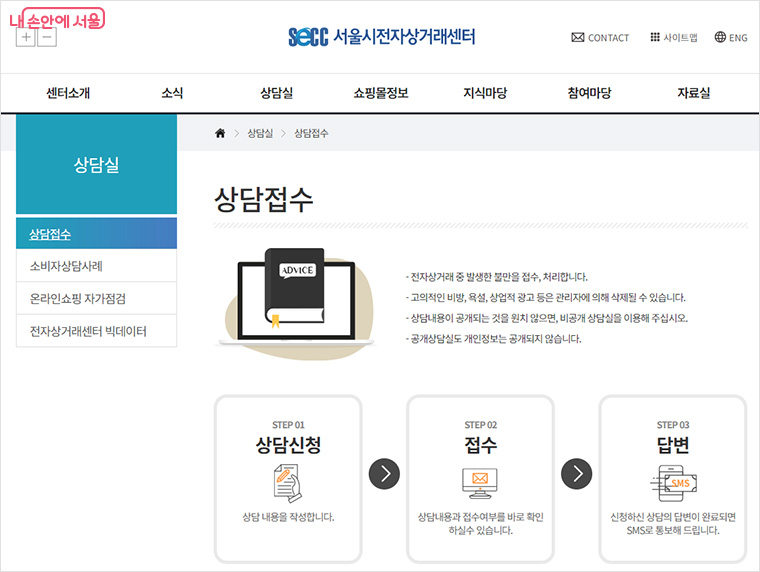Open the 센터소개 menu

tap(68, 93)
